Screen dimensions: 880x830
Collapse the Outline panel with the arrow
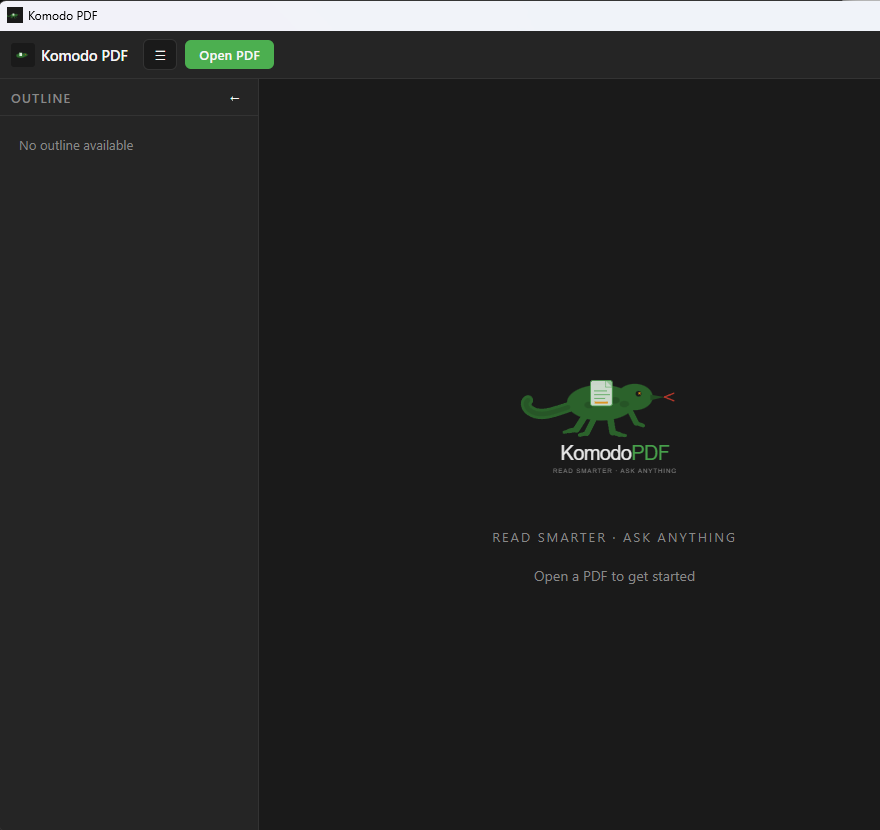(x=235, y=99)
